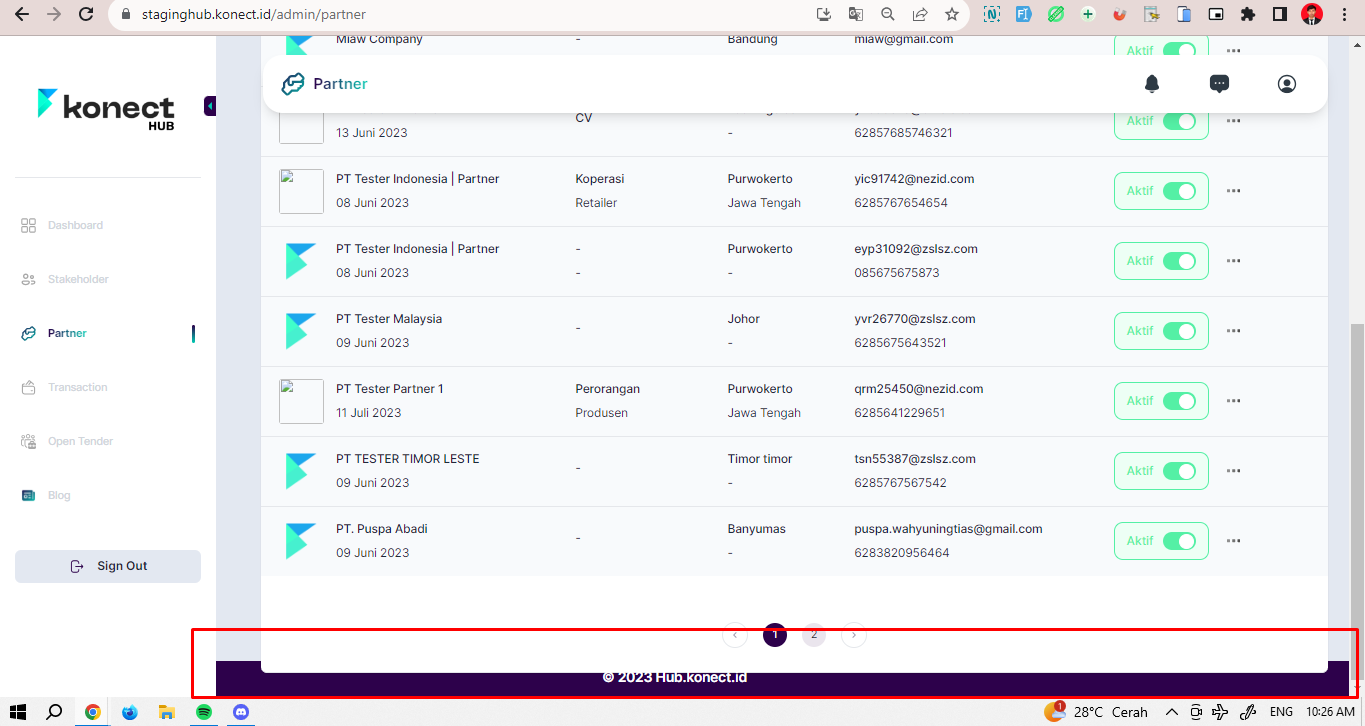Open Discord from the taskbar
The height and width of the screenshot is (726, 1365).
[x=240, y=712]
